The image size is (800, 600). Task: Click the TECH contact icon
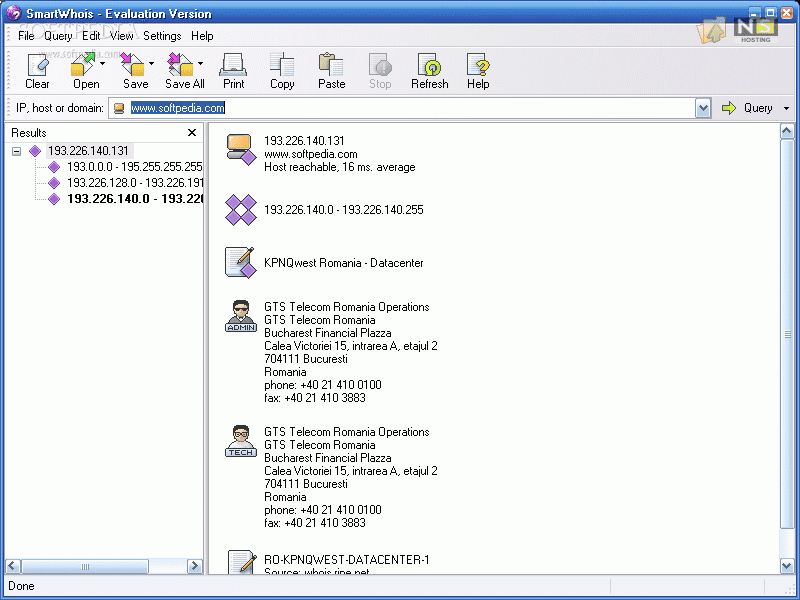click(241, 441)
